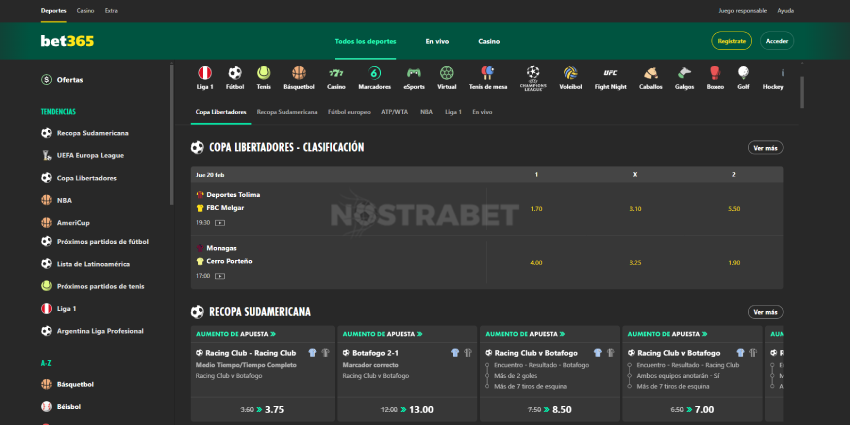This screenshot has width=850, height=425.
Task: Select boosted odds 7.00 bet
Action: point(692,410)
